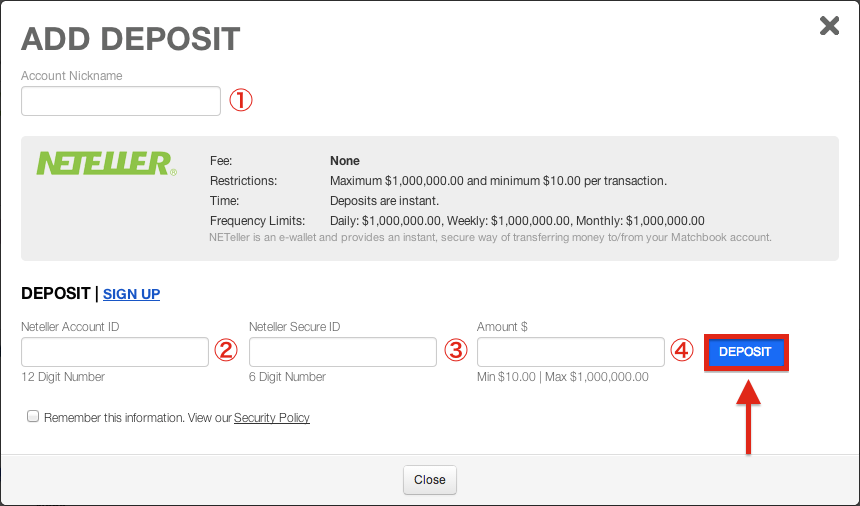
Task: Click the 'Fee:' label
Action: tap(221, 161)
